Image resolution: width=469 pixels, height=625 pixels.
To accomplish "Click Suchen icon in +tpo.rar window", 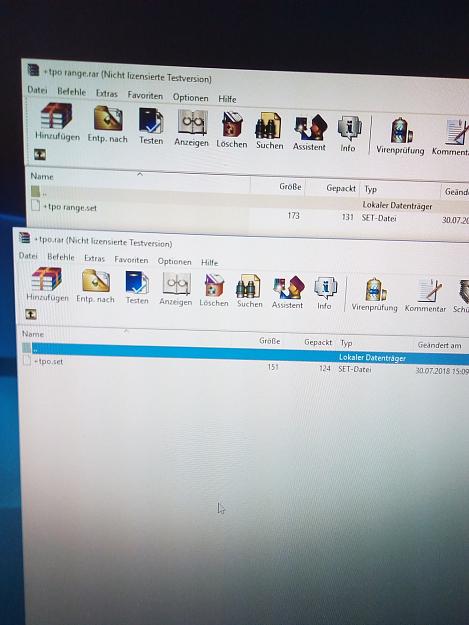I will point(249,287).
